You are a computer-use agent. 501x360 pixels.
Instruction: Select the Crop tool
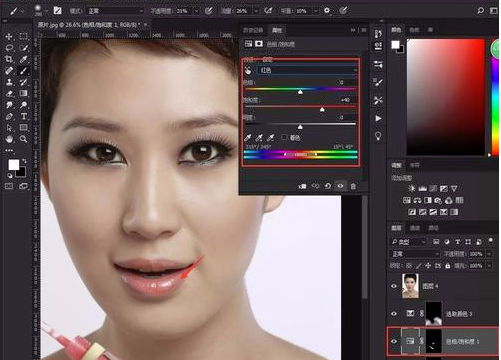pyautogui.click(x=9, y=59)
